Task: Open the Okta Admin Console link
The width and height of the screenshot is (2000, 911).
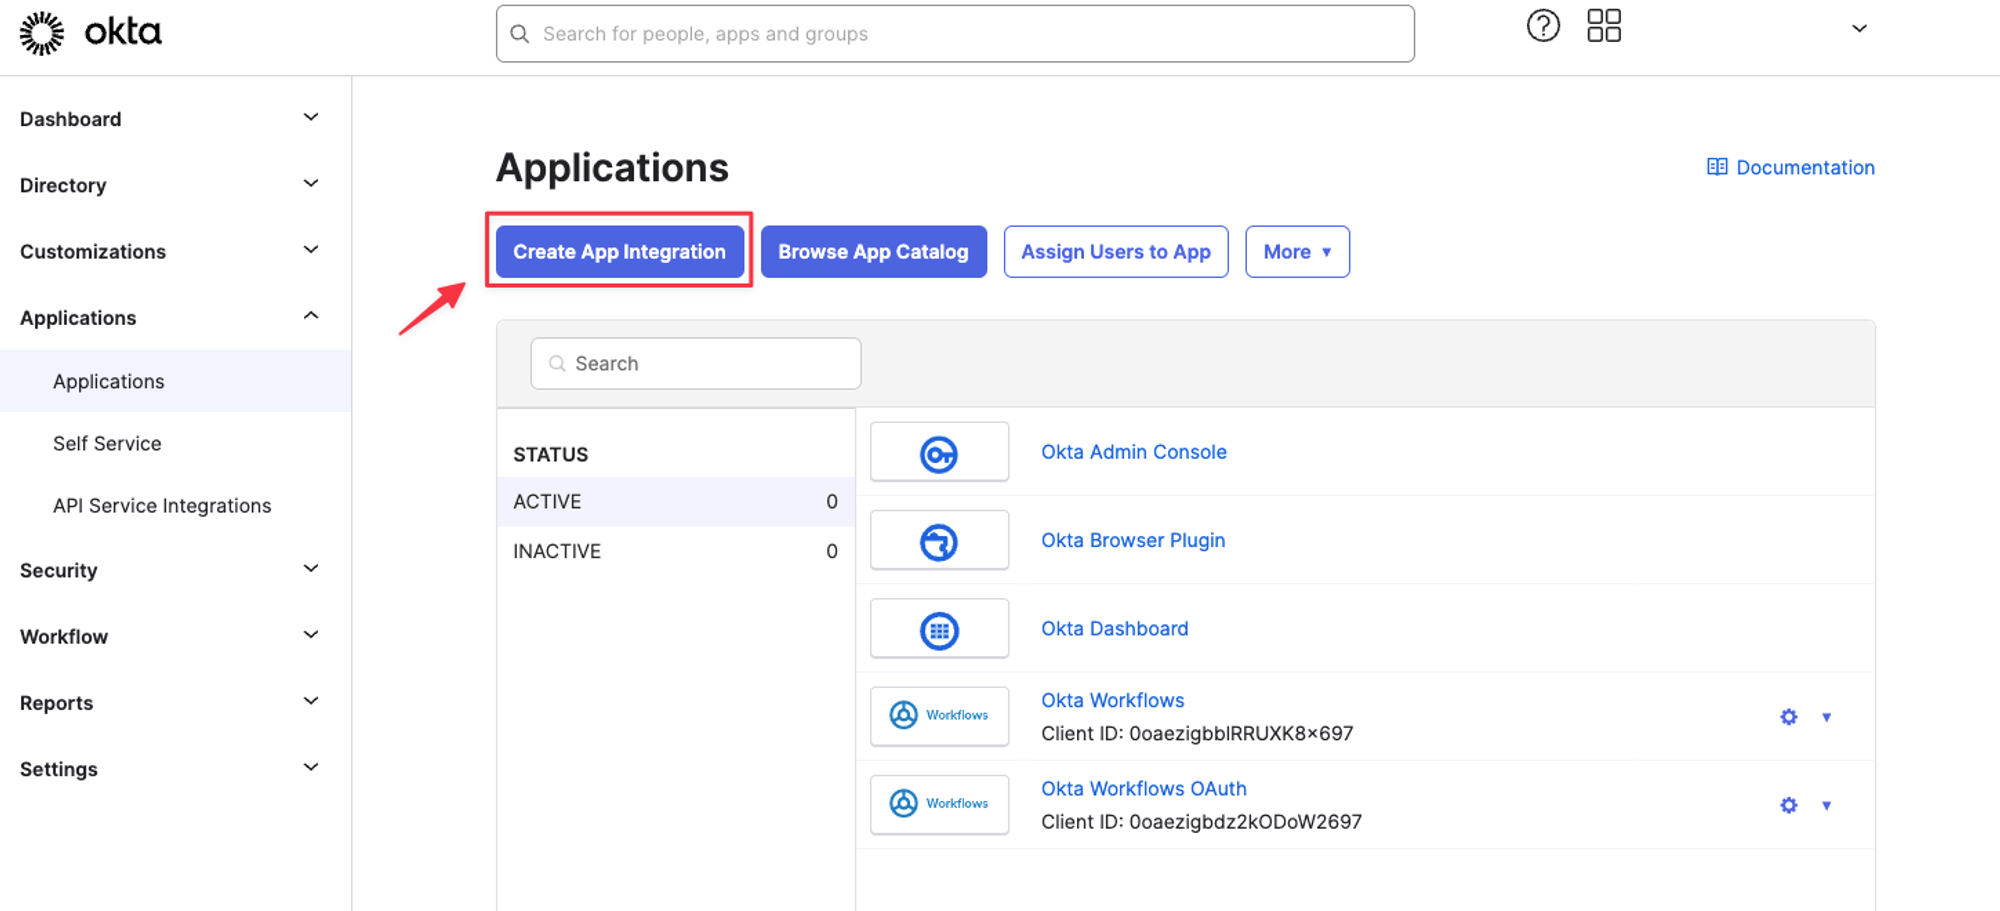Action: [1134, 451]
